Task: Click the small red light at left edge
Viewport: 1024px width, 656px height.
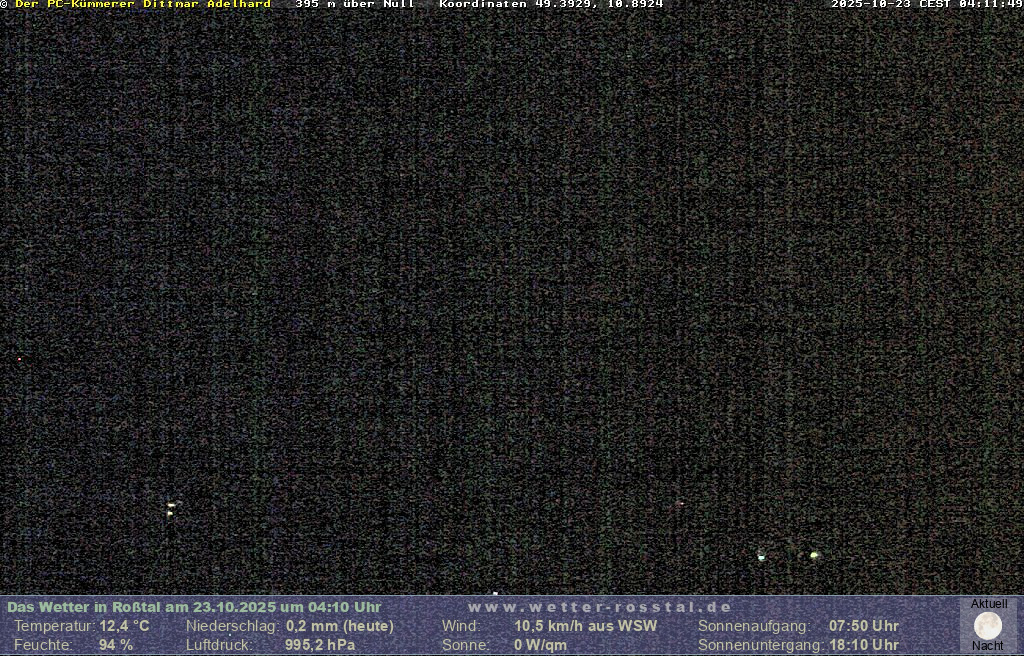Action: pos(19,358)
